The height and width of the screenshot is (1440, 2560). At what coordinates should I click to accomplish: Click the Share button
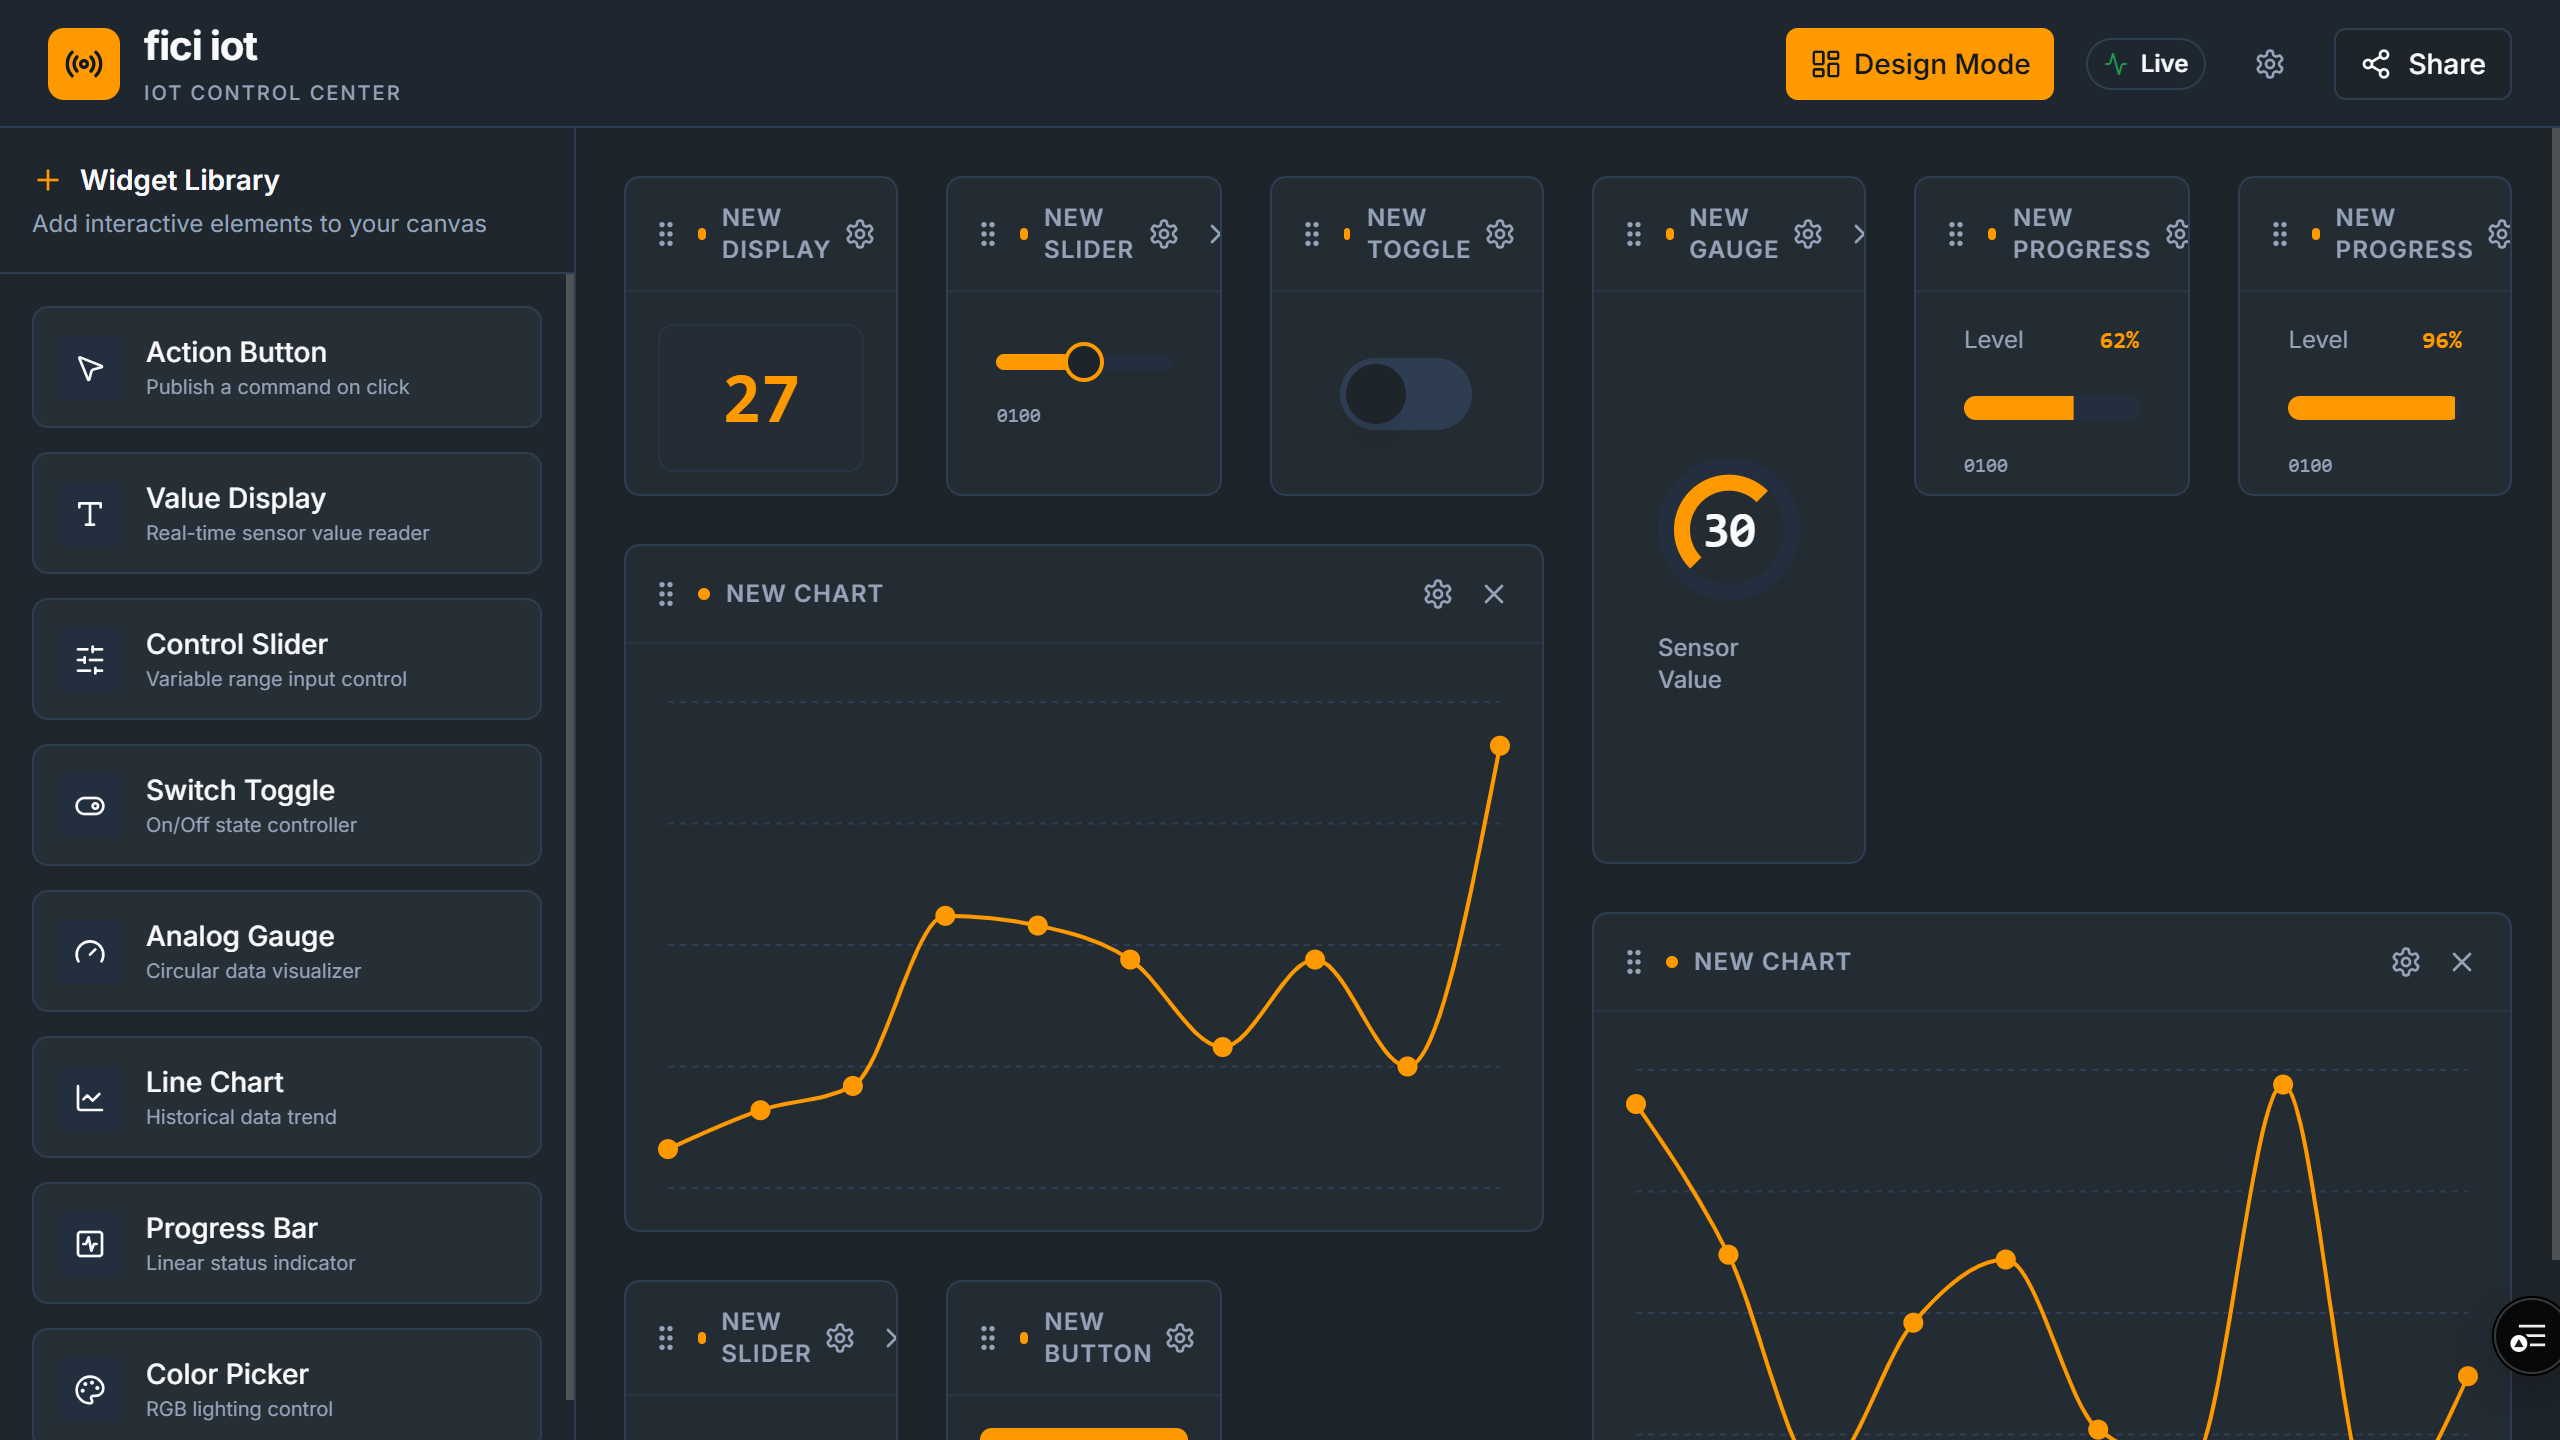[x=2422, y=64]
